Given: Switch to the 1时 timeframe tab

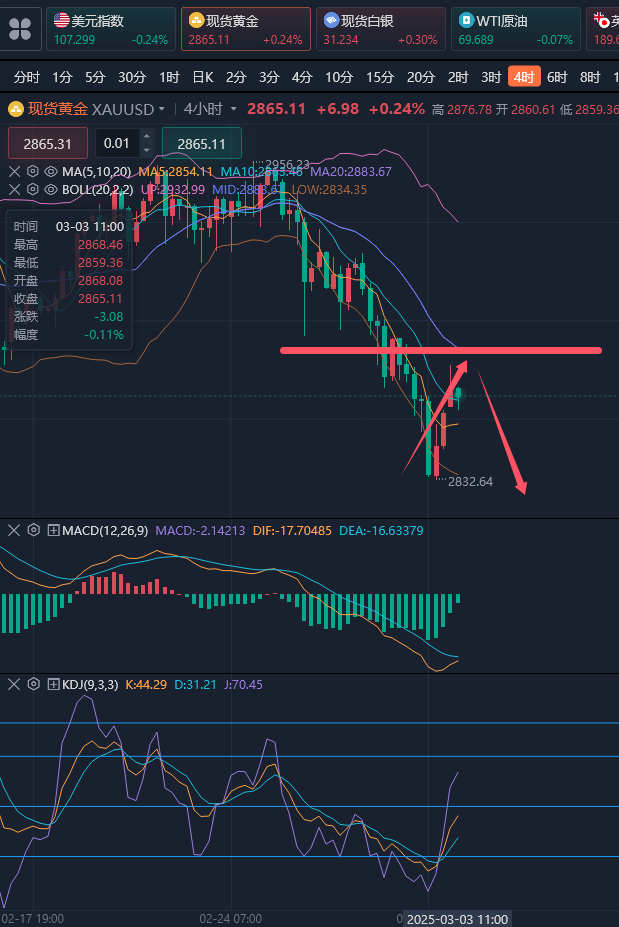Looking at the screenshot, I should click(x=169, y=77).
